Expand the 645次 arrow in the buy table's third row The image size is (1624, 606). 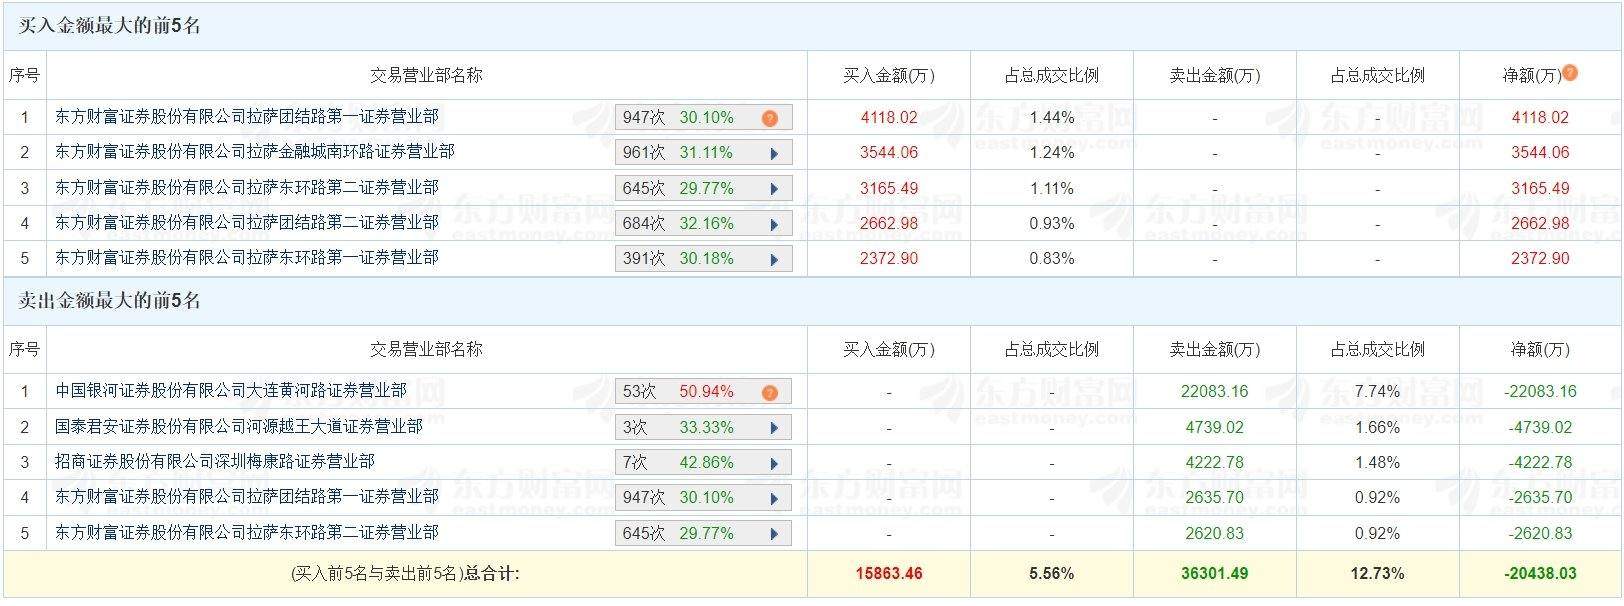coord(774,189)
